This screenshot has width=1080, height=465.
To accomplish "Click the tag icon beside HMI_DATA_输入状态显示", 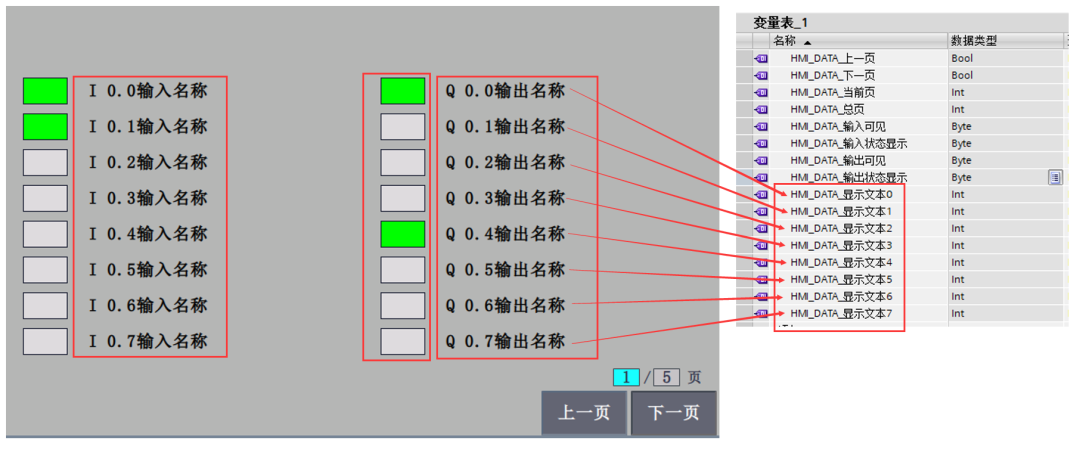I will click(x=761, y=143).
